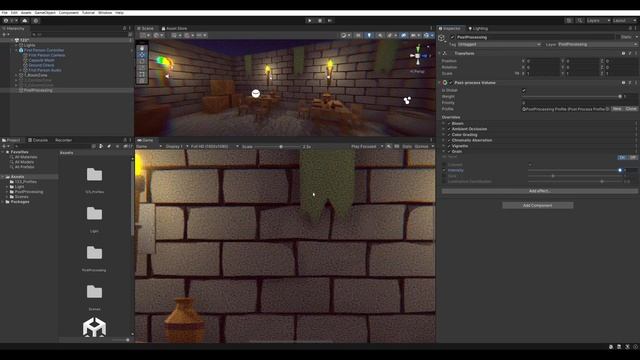Click the Clone profile button
Screen dimensions: 640x360
tap(631, 109)
